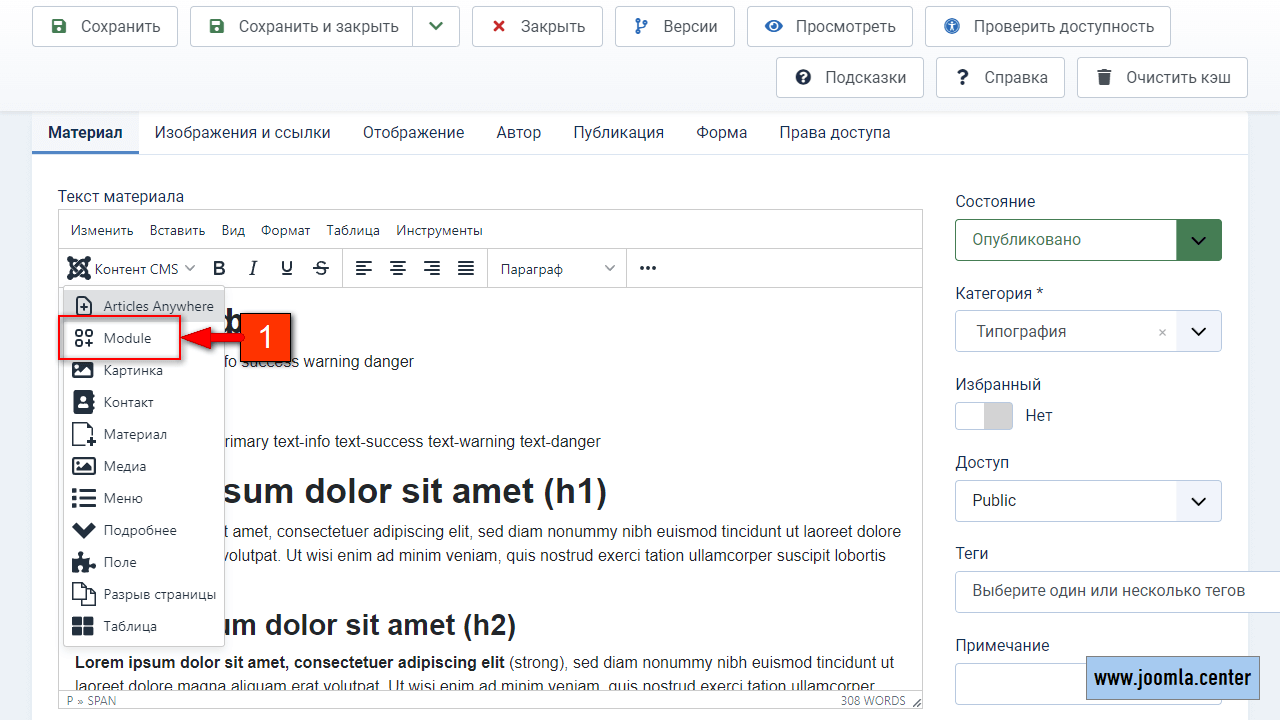Switch to the Публикация tab
Viewport: 1280px width, 720px height.
pyautogui.click(x=618, y=132)
